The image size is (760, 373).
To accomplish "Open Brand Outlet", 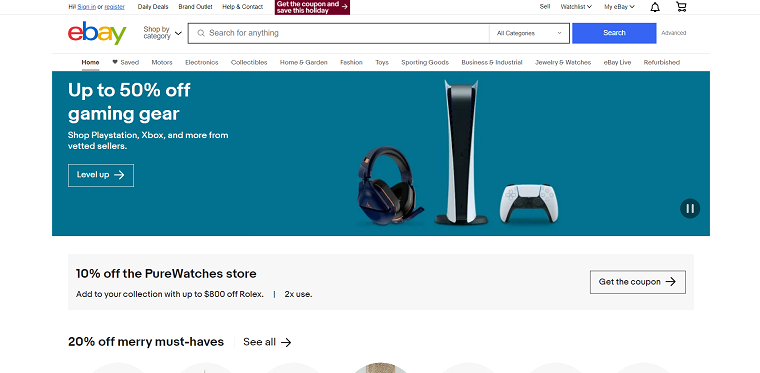I will point(195,7).
